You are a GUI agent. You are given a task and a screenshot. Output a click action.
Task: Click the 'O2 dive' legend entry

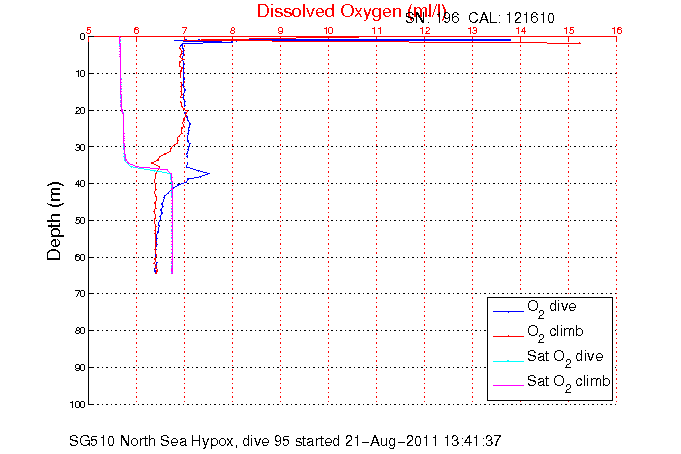[x=552, y=308]
